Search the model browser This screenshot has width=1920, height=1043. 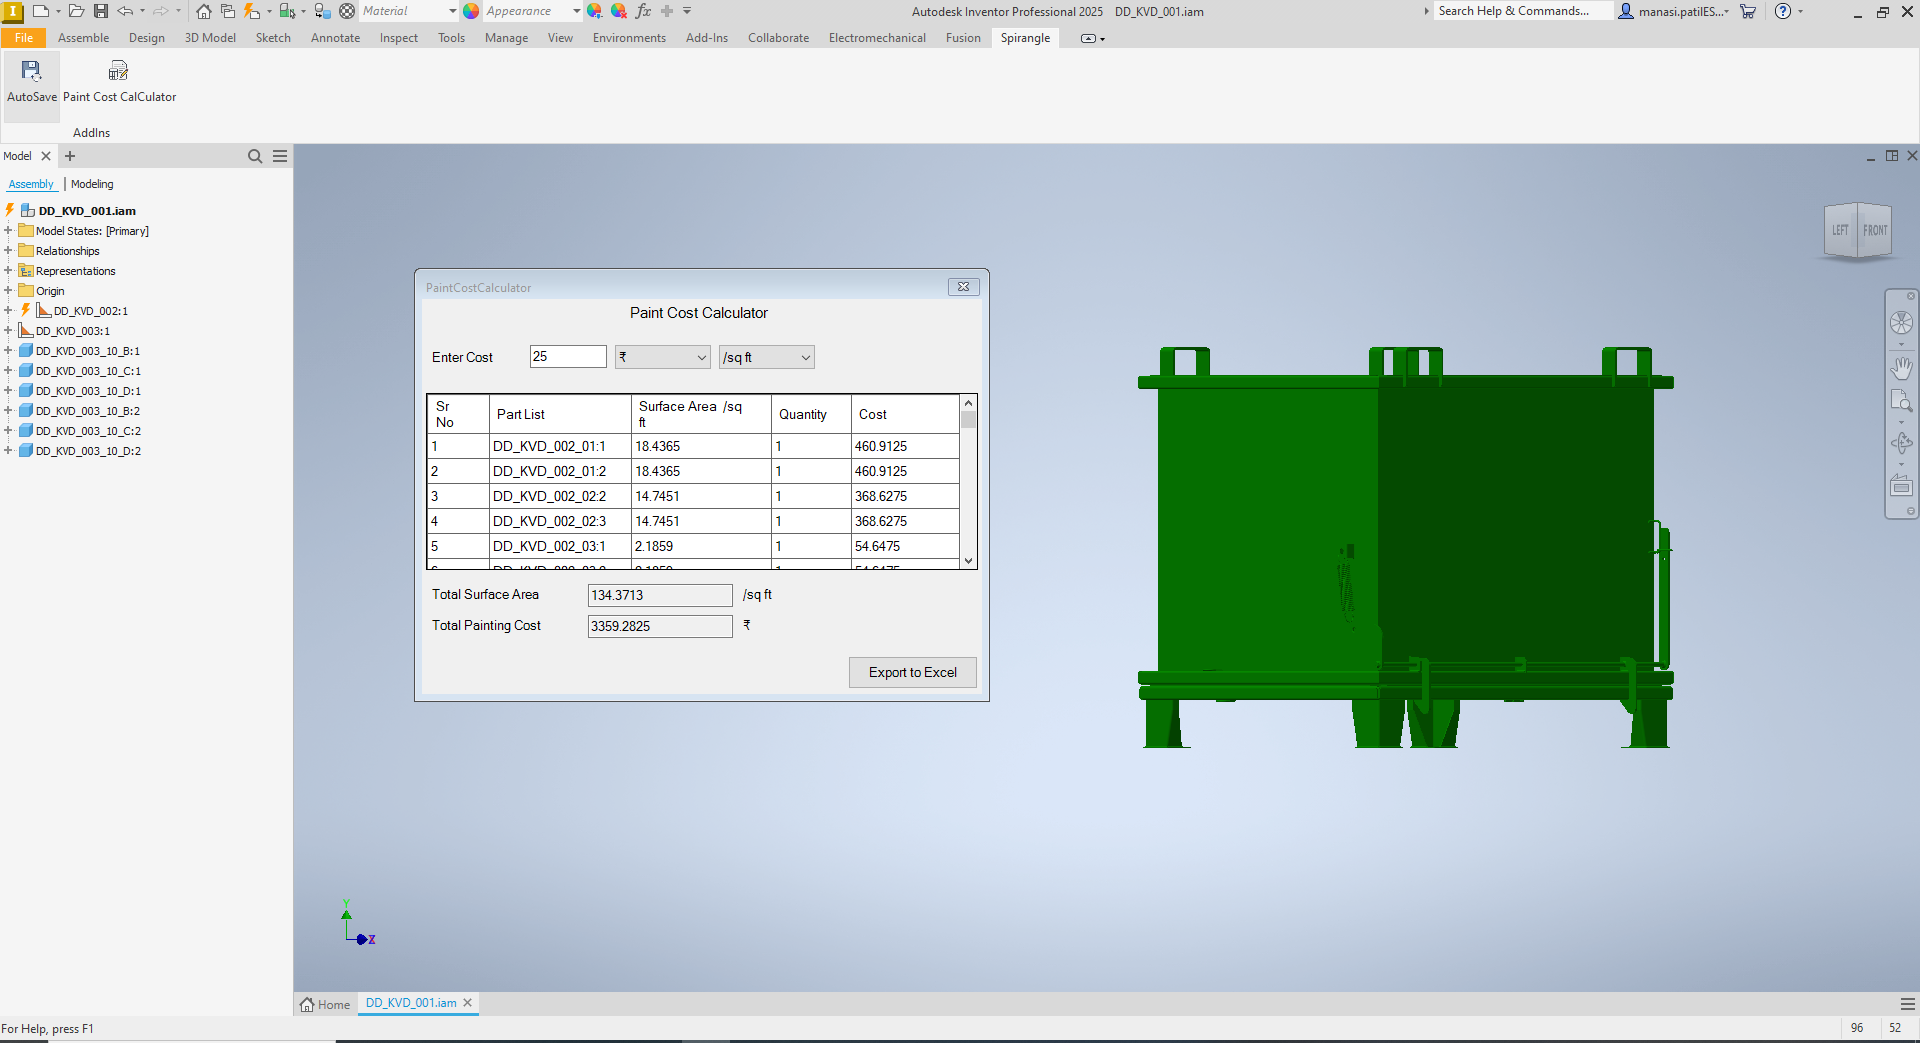pyautogui.click(x=255, y=156)
